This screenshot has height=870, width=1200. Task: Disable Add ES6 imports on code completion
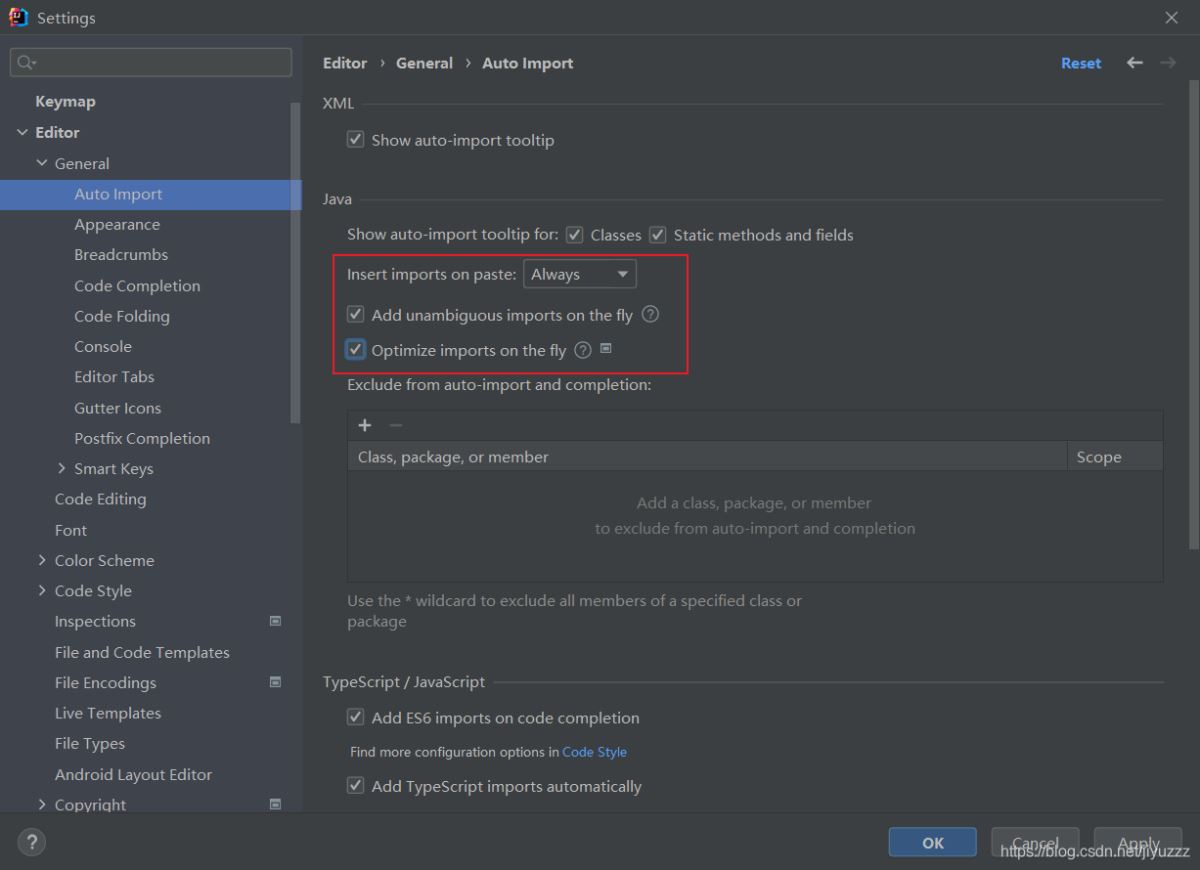point(356,717)
